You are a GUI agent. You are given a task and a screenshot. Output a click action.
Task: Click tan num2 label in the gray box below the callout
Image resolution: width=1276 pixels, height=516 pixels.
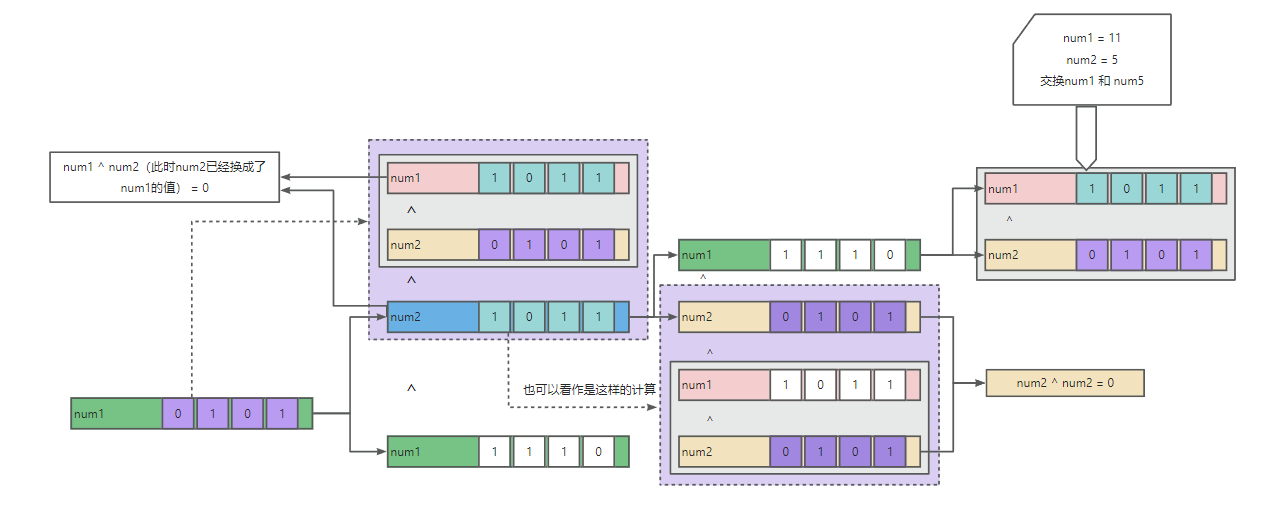tap(1031, 255)
